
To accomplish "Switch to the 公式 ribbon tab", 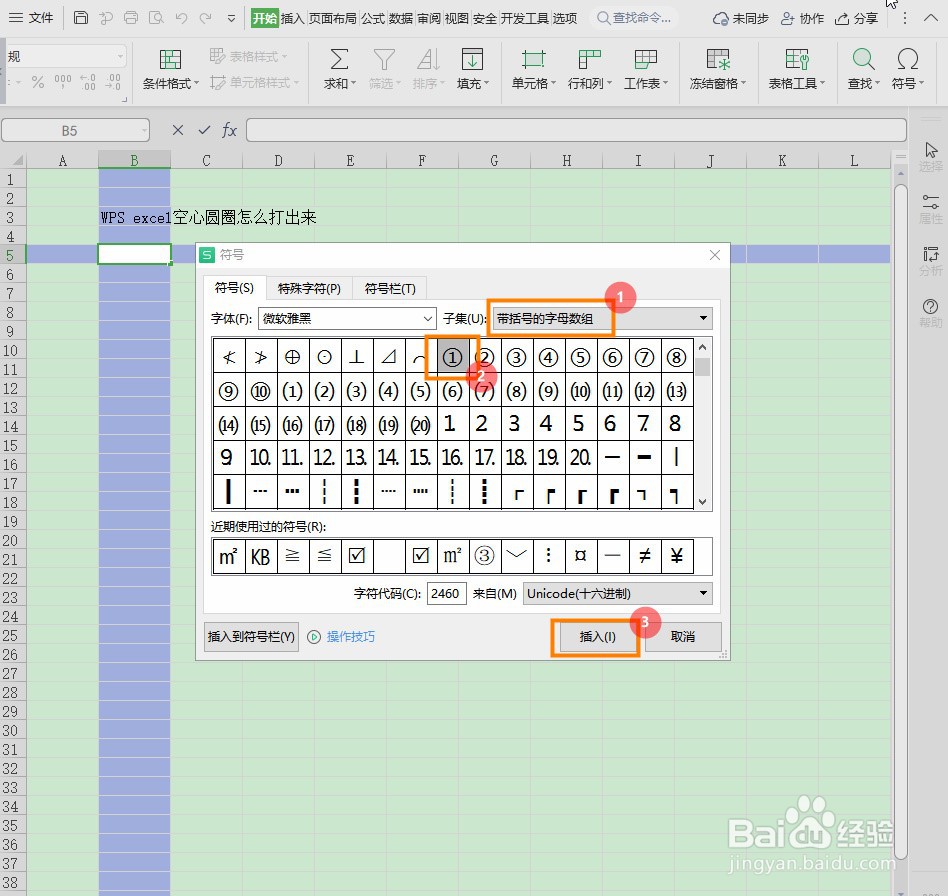I will 372,19.
